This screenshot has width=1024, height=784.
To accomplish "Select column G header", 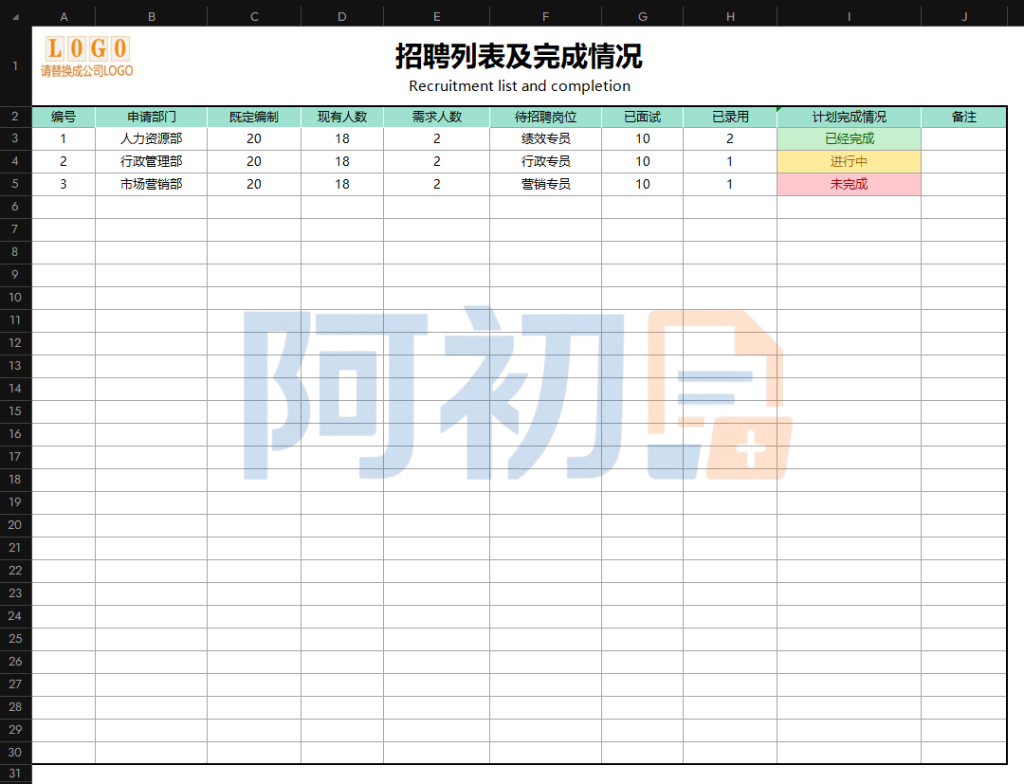I will pyautogui.click(x=643, y=16).
